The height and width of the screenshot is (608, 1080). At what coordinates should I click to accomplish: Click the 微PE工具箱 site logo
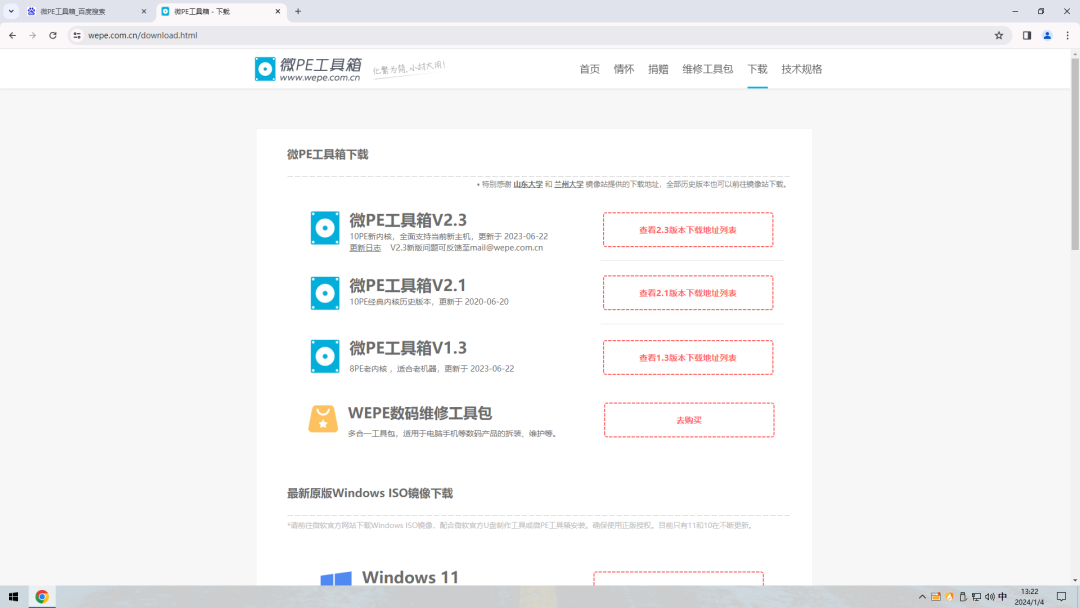[x=308, y=69]
